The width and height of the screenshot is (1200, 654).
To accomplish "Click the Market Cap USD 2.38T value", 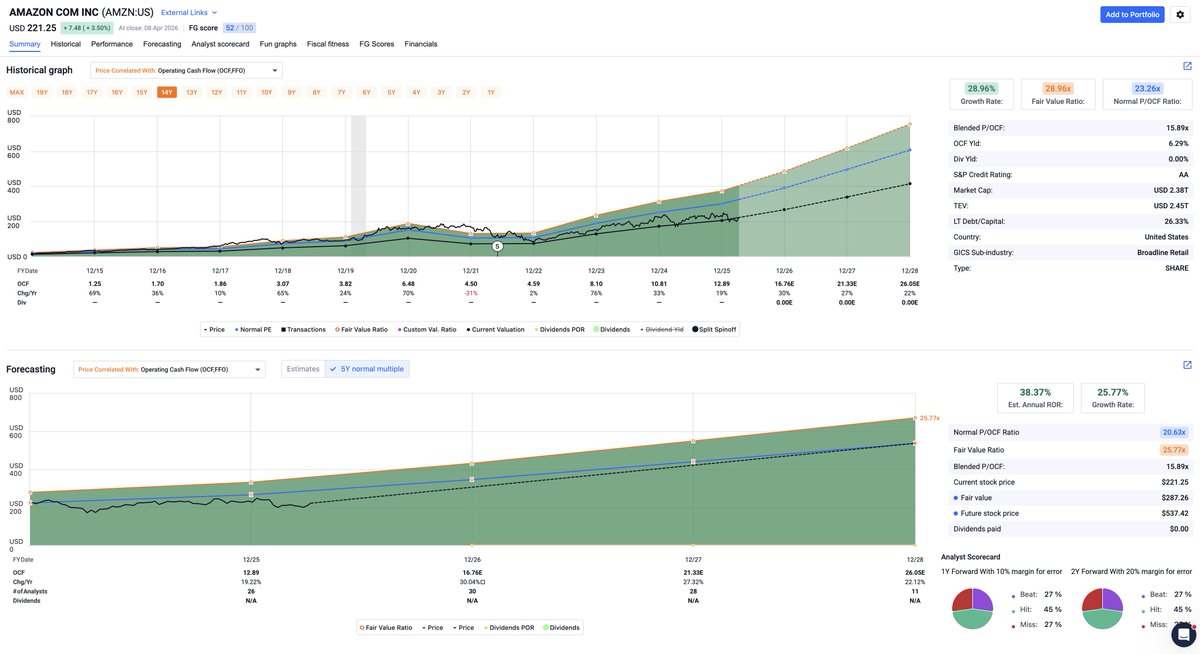I will coord(1171,190).
